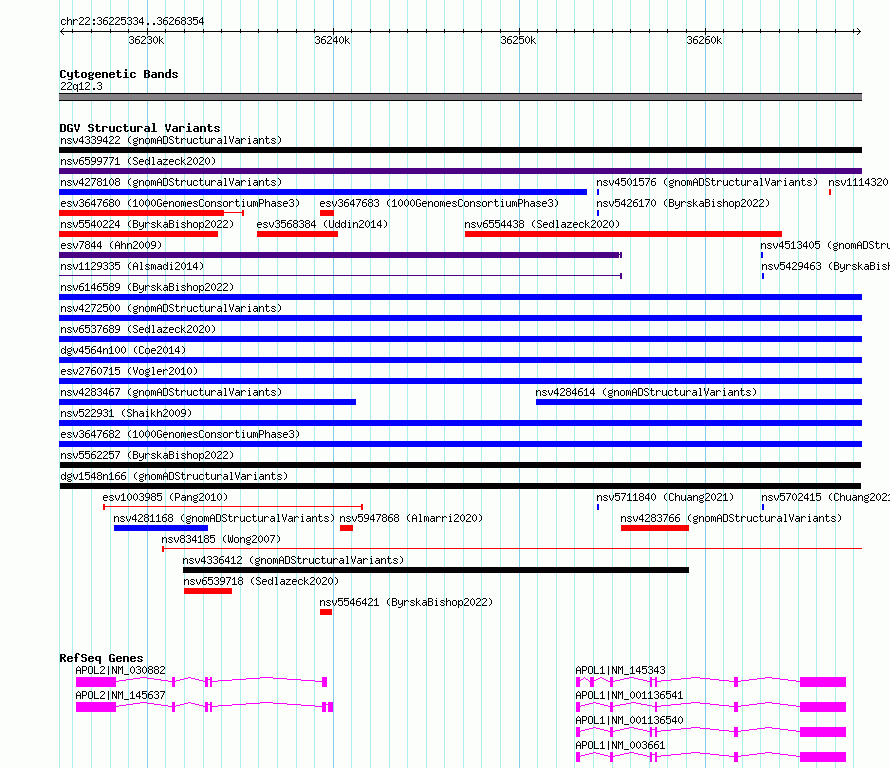Click the nsv5562257 ByrskaBishop2022 label
The height and width of the screenshot is (768, 890).
[x=147, y=455]
